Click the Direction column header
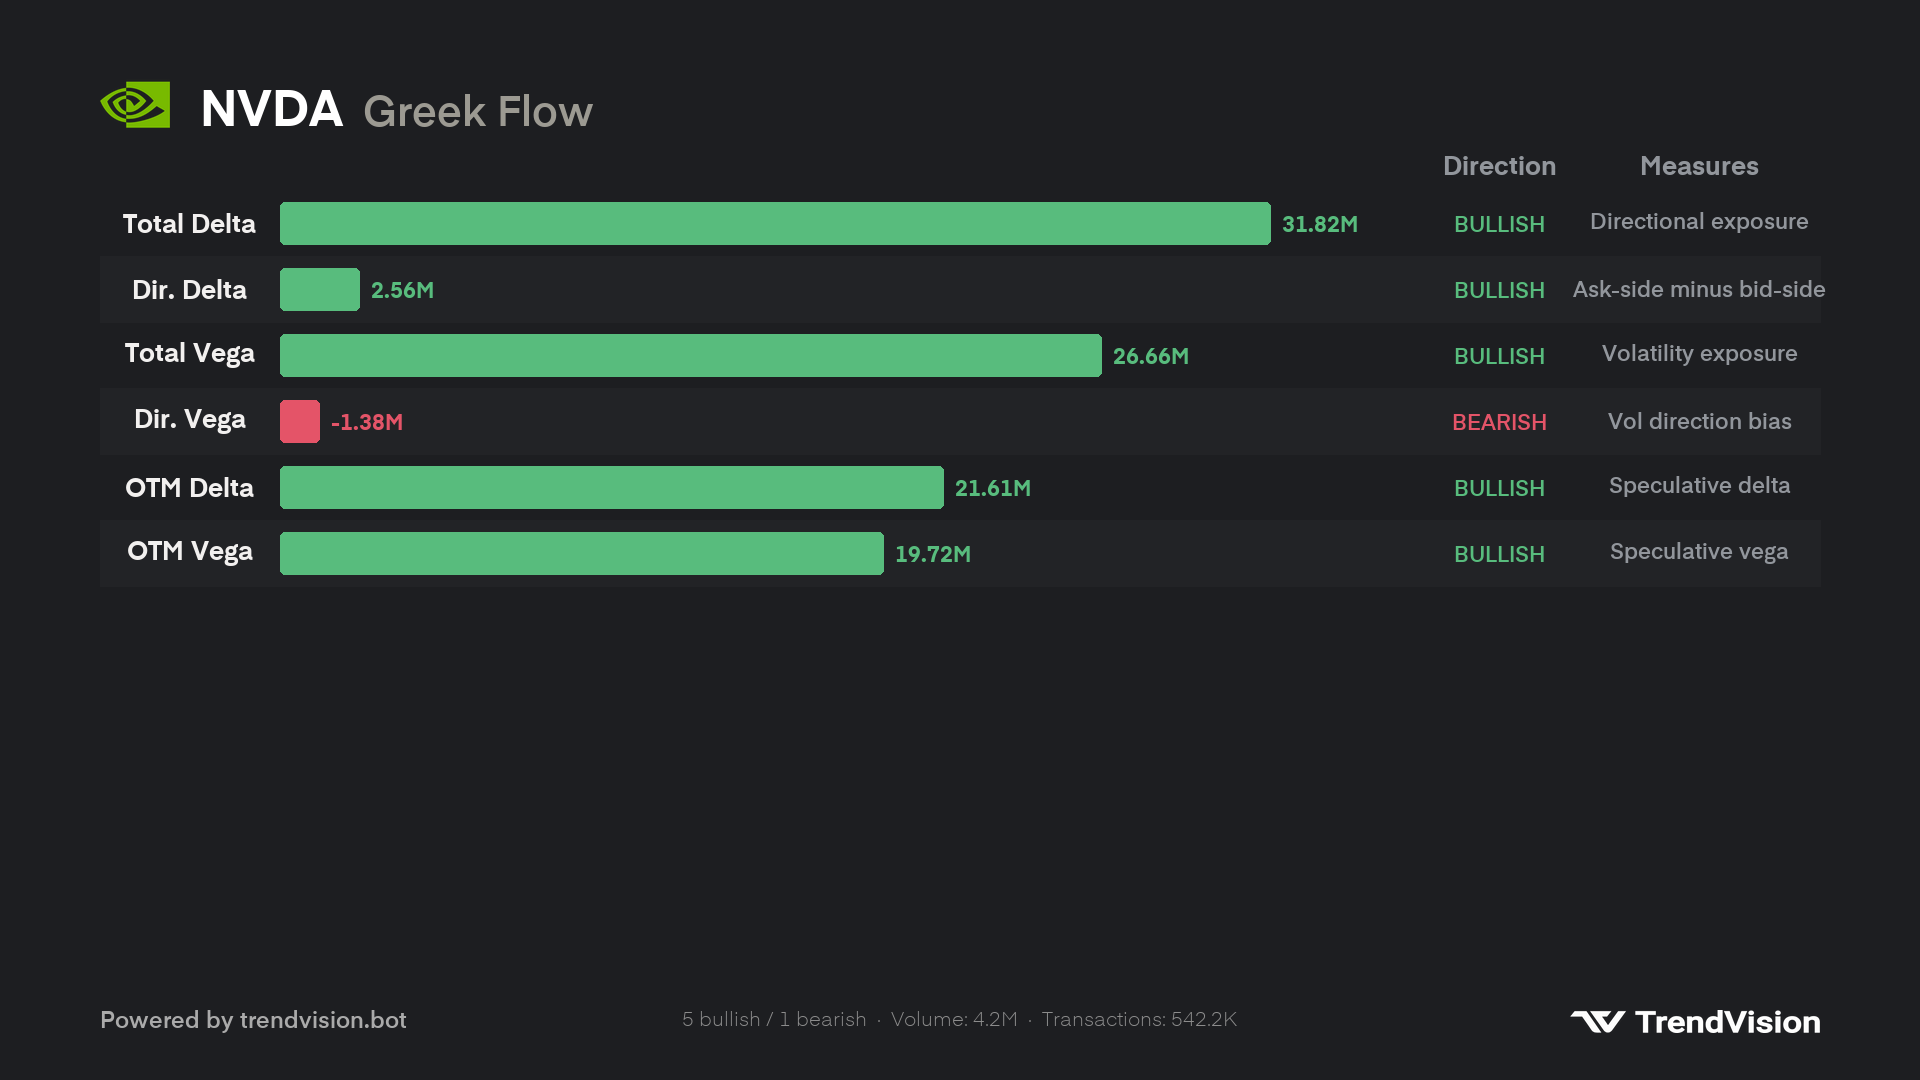Viewport: 1920px width, 1080px height. 1499,166
